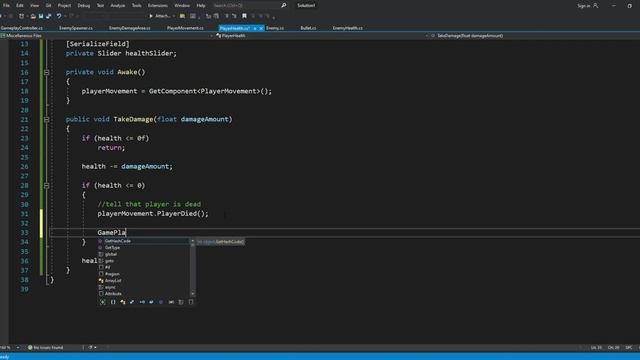This screenshot has width=640, height=360.
Task: Switch to the Bullet.cs tab
Action: [x=308, y=28]
